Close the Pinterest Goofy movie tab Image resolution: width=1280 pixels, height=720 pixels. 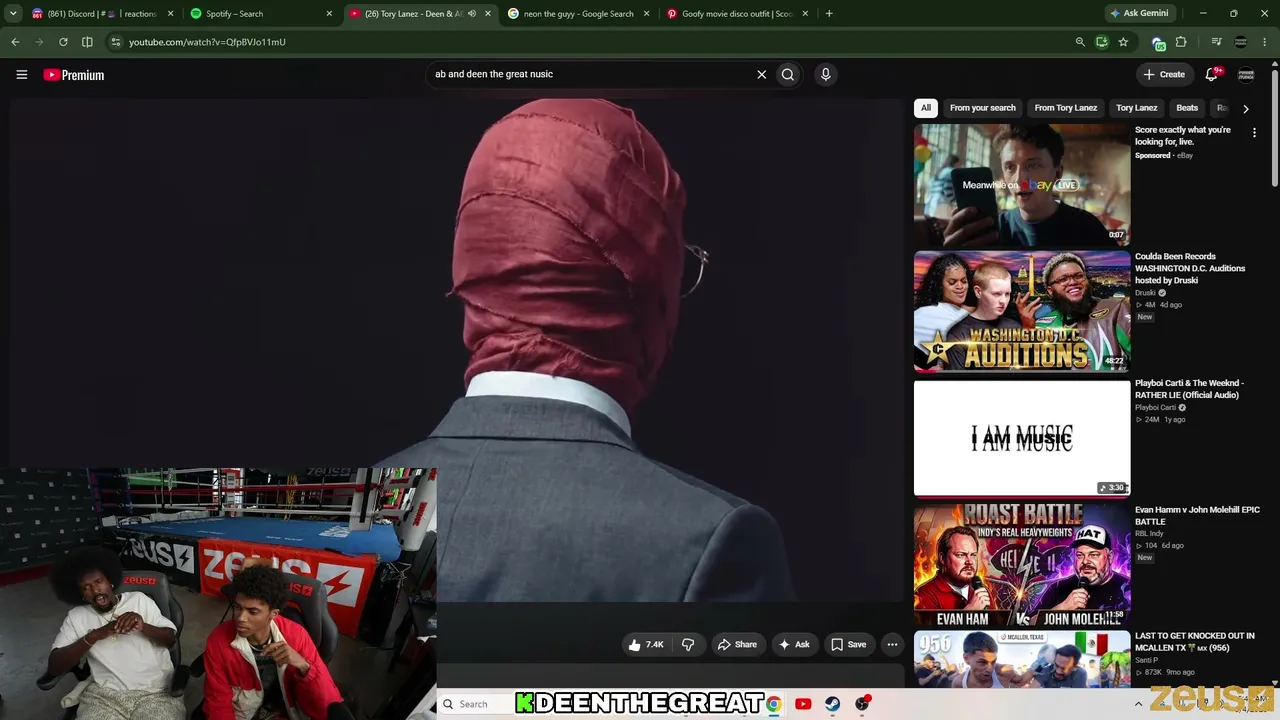(x=805, y=14)
